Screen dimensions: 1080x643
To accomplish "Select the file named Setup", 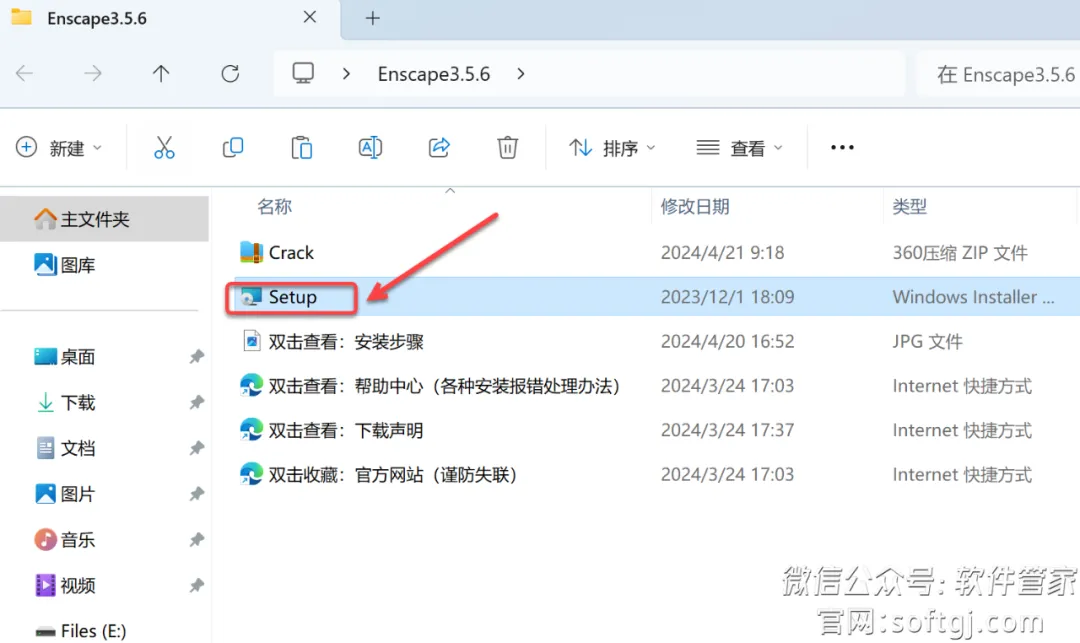I will 293,297.
